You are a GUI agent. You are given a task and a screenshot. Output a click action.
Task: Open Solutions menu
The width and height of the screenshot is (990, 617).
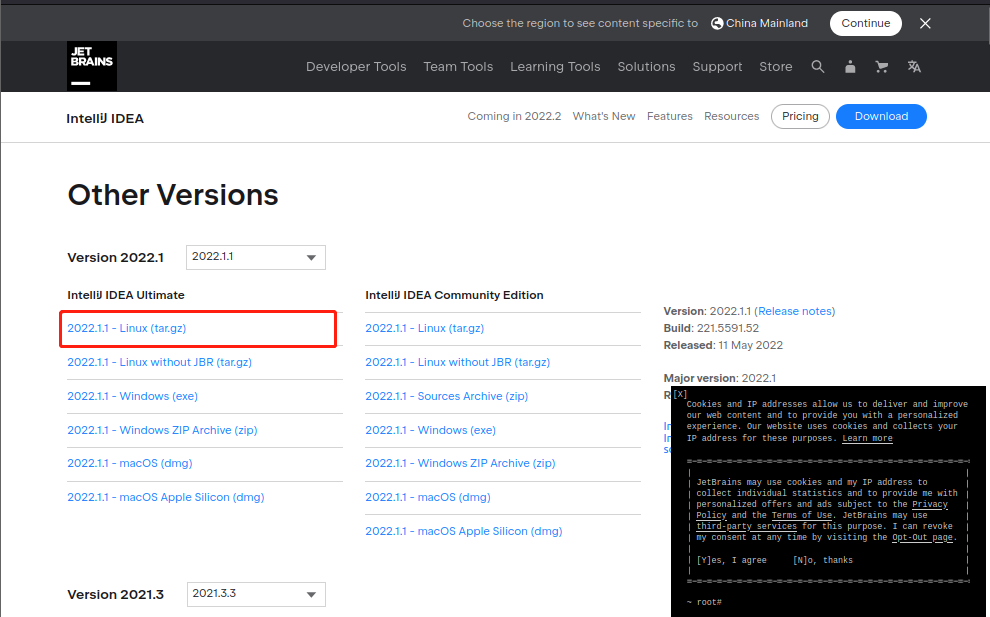click(x=646, y=66)
